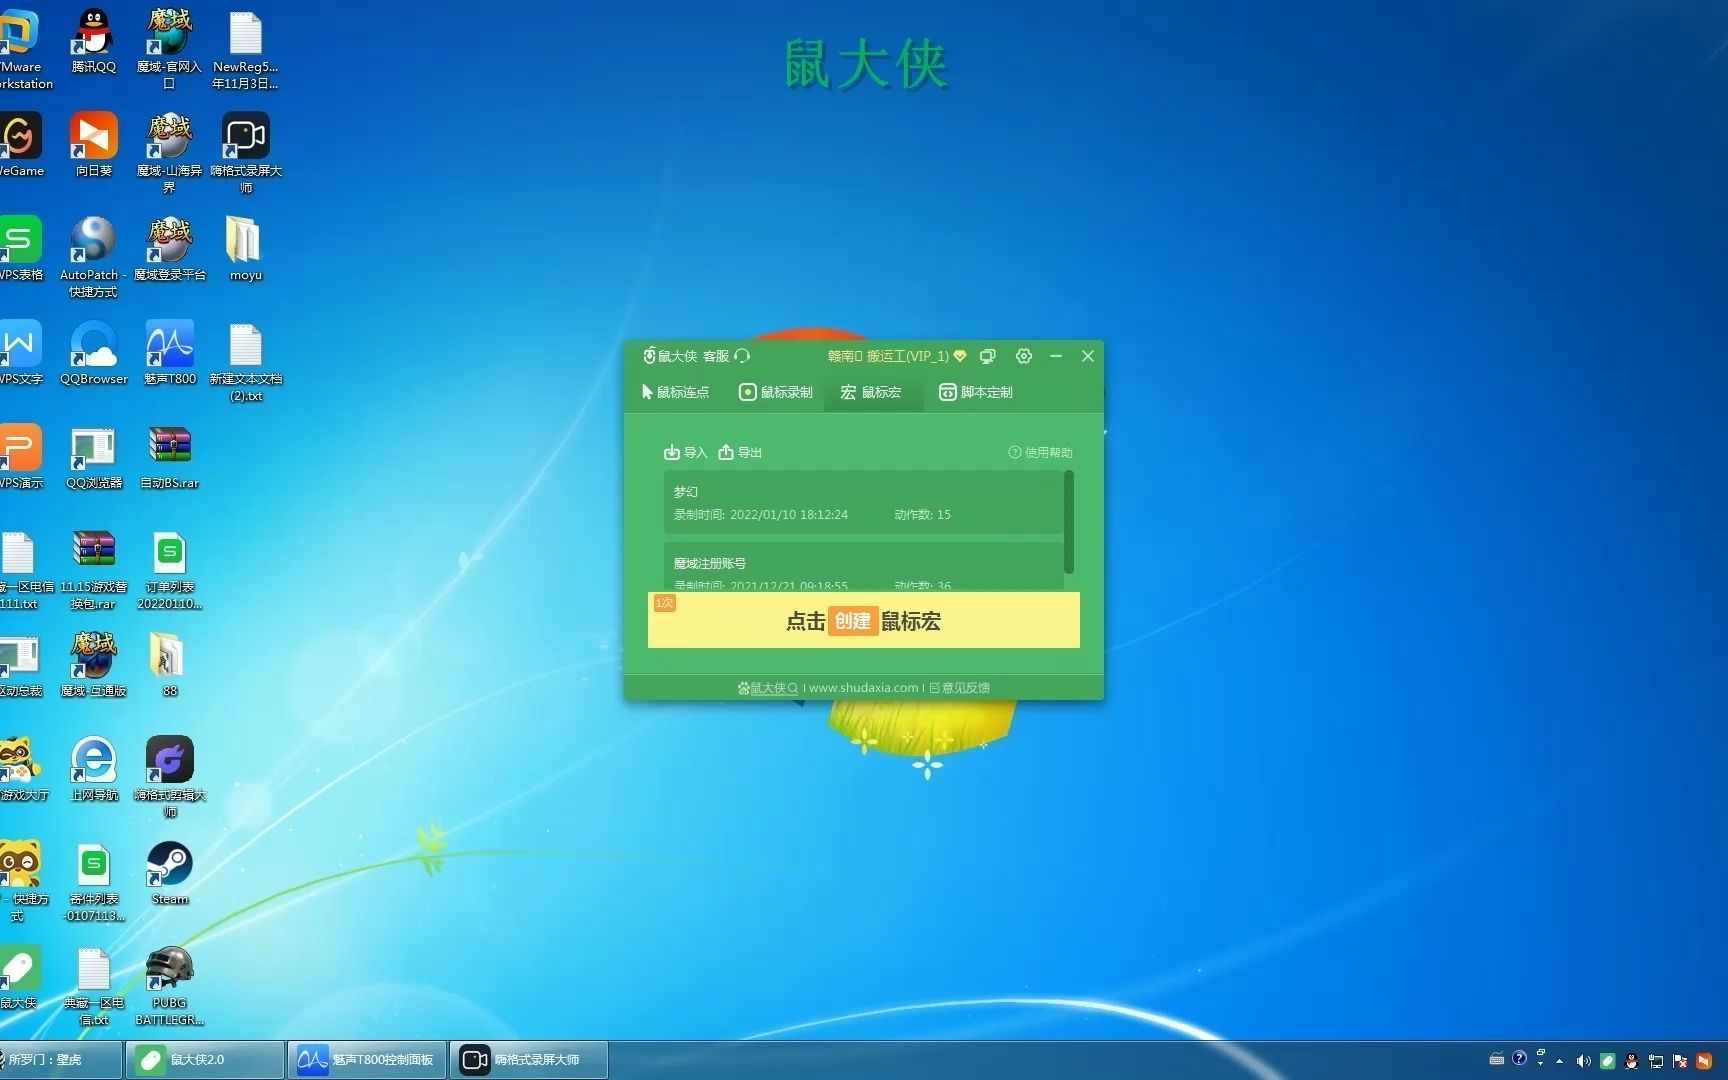Switch to 嗨格式录屏大师 taskbar button
1728x1080 pixels.
529,1060
